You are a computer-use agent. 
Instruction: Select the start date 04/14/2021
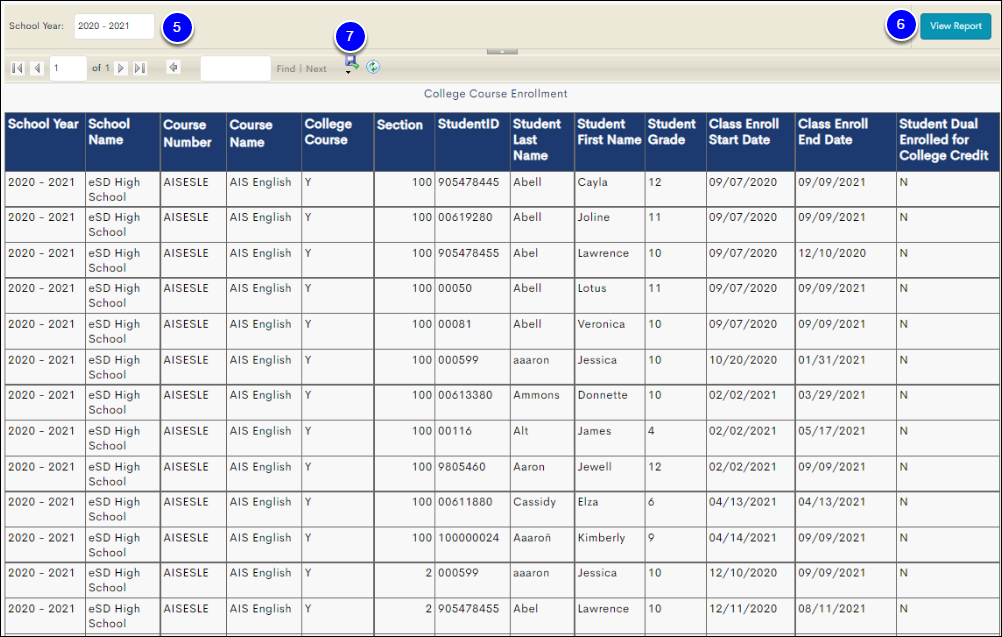pyautogui.click(x=743, y=537)
